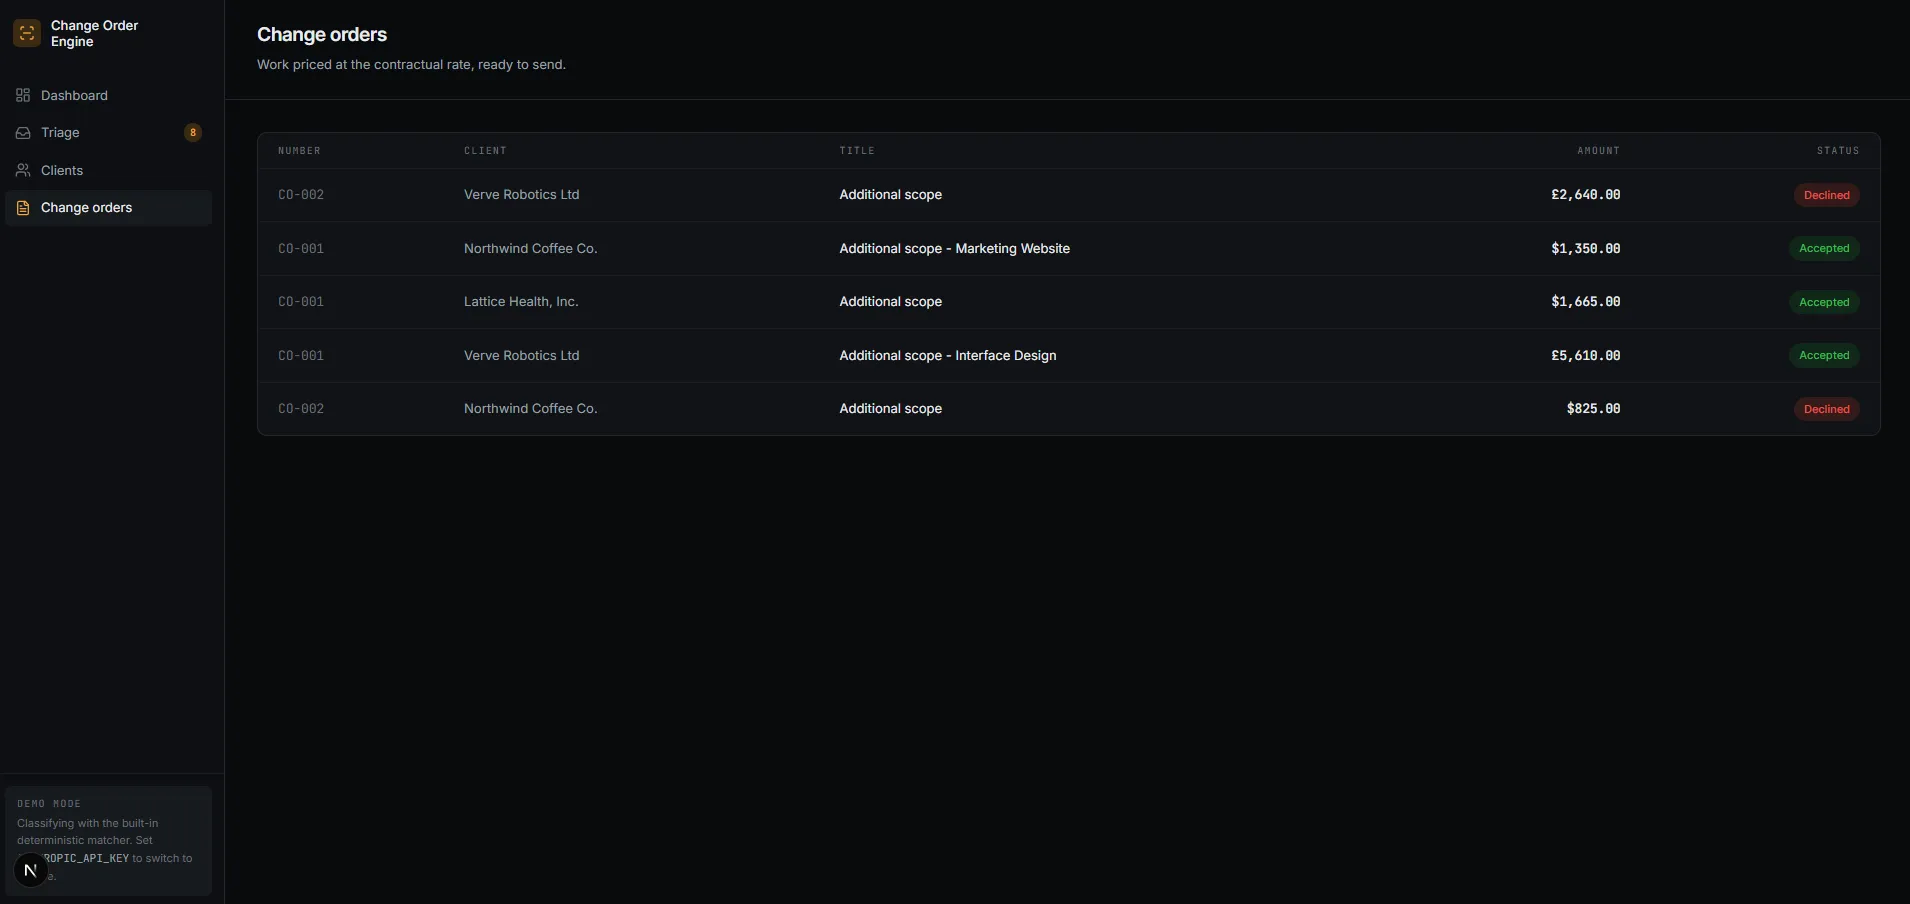The height and width of the screenshot is (904, 1910).
Task: Click the £5,610.00 amount
Action: pos(1585,355)
